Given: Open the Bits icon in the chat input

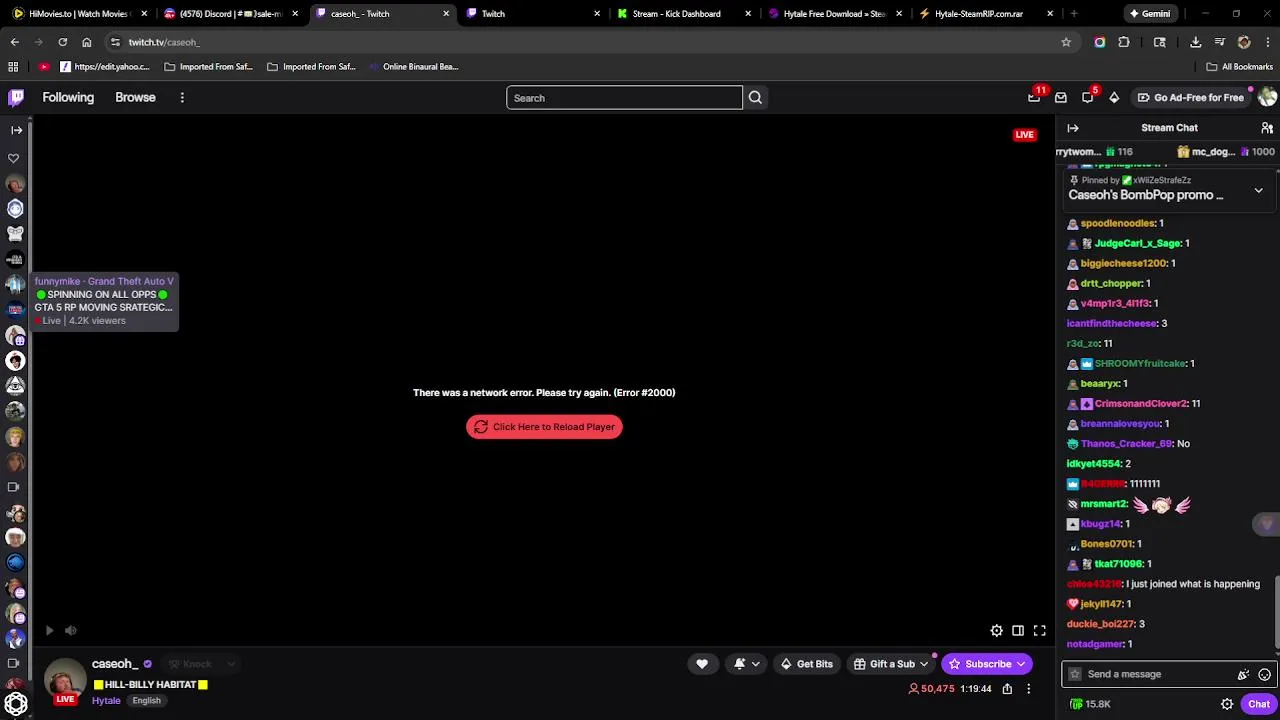Looking at the screenshot, I should [x=1243, y=674].
